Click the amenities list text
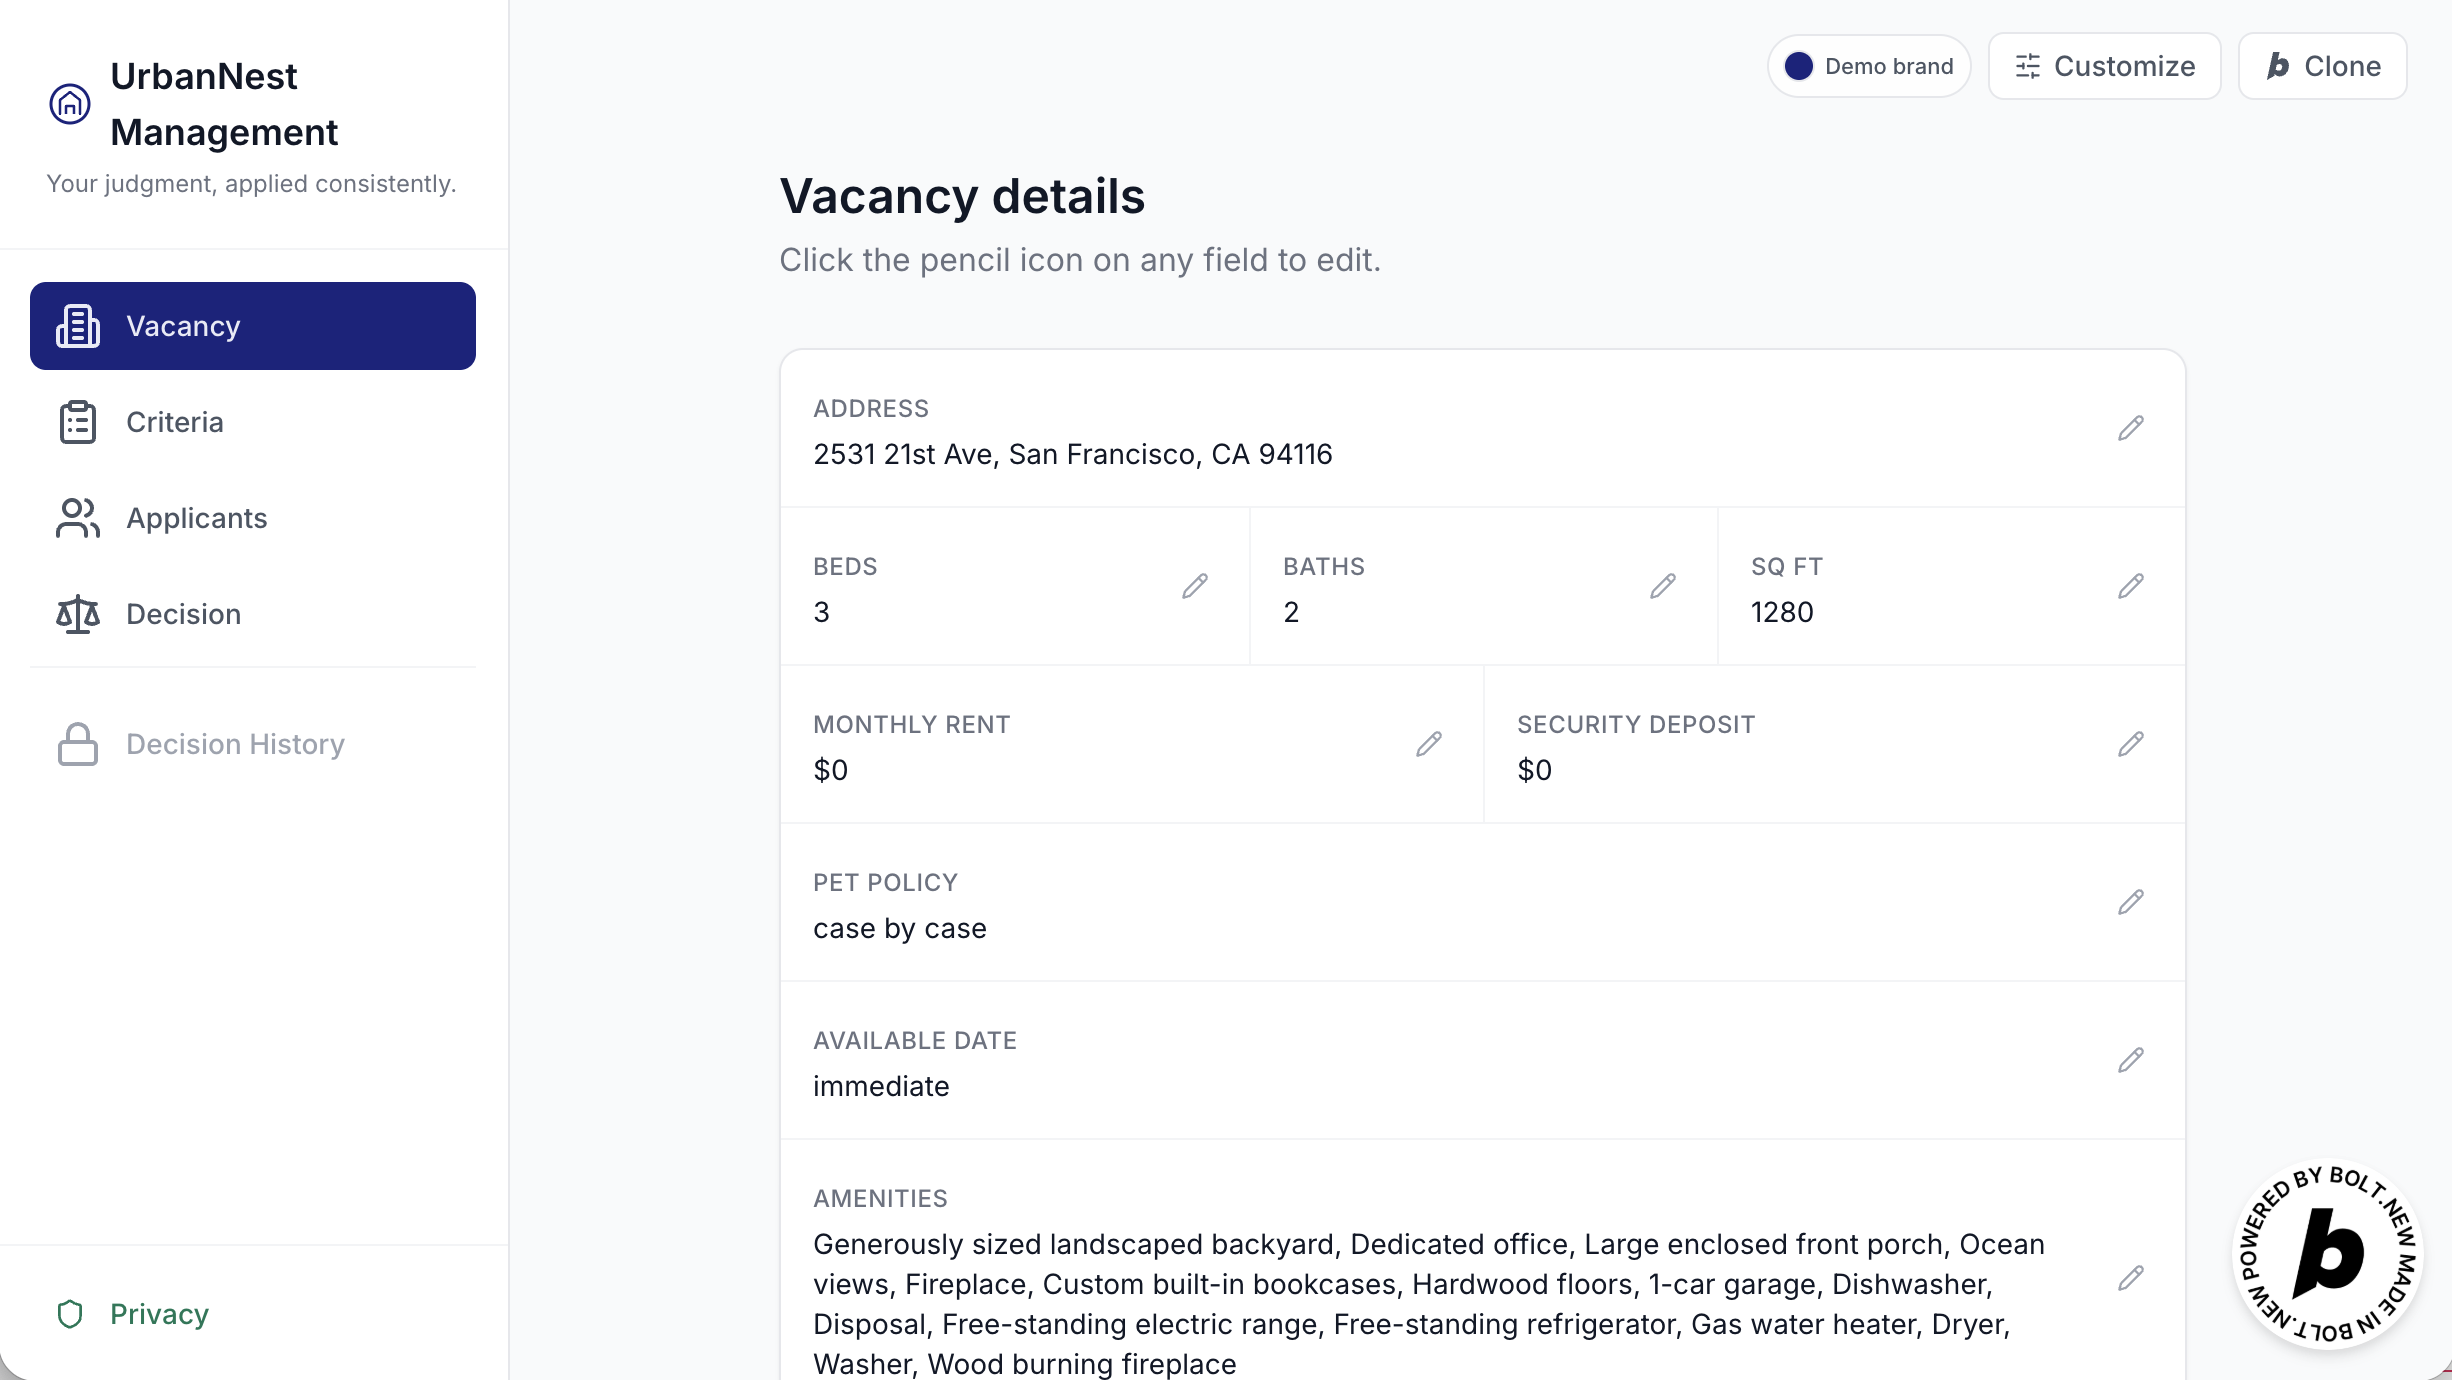Image resolution: width=2452 pixels, height=1380 pixels. 1429,1304
